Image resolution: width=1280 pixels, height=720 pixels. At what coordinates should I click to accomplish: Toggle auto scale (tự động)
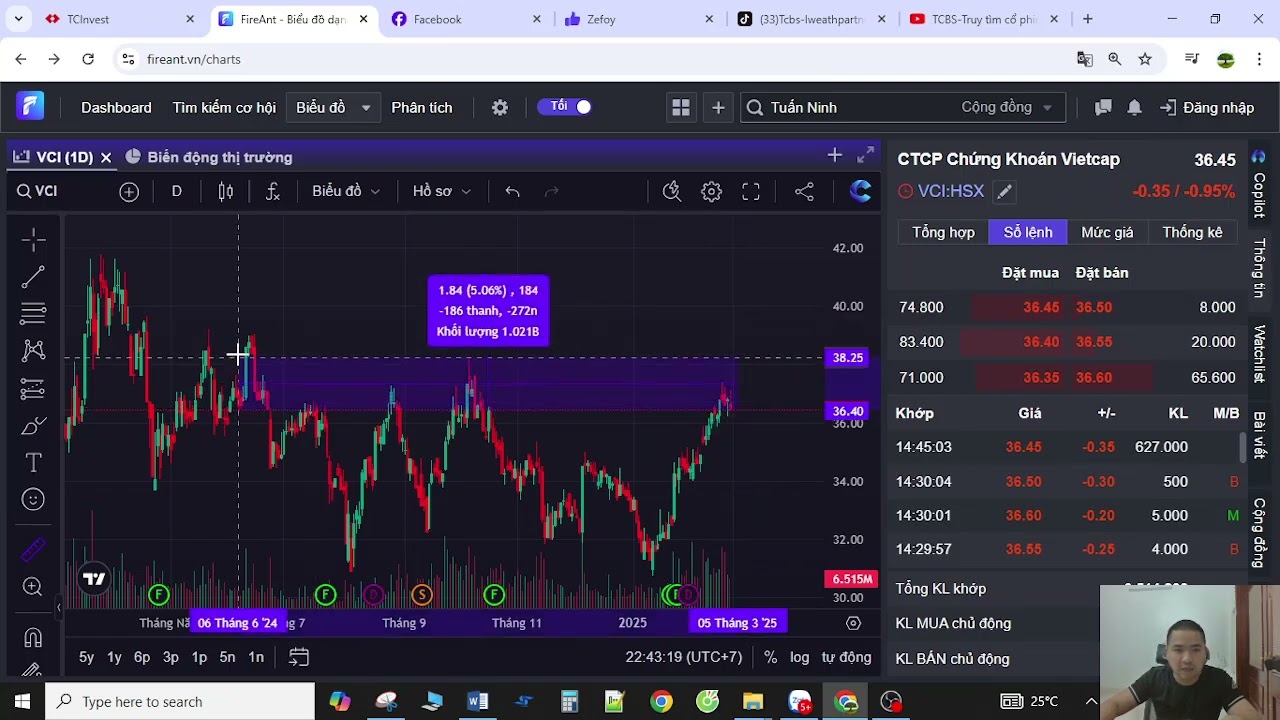pos(846,657)
